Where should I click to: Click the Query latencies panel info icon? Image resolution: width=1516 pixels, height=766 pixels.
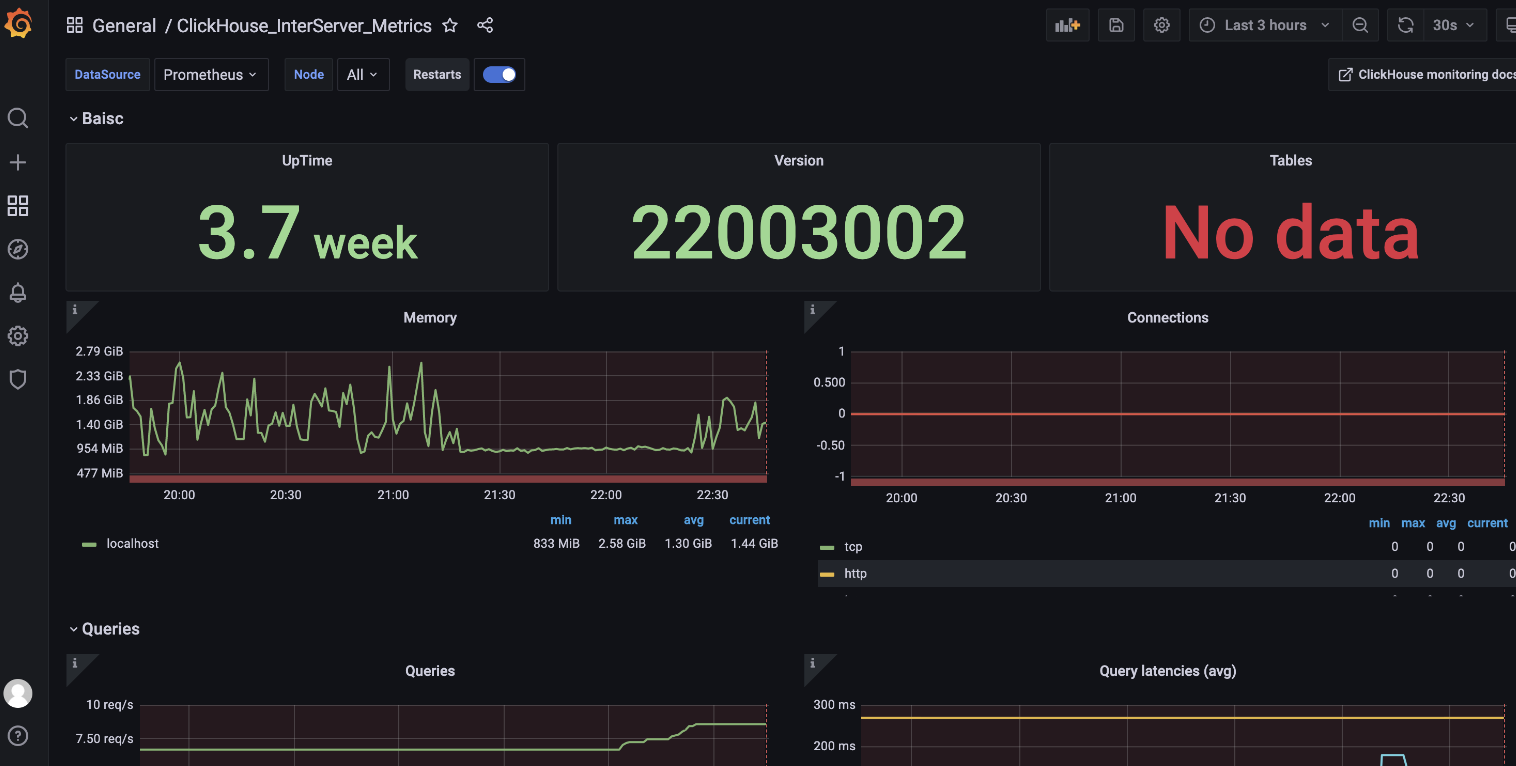(x=812, y=663)
